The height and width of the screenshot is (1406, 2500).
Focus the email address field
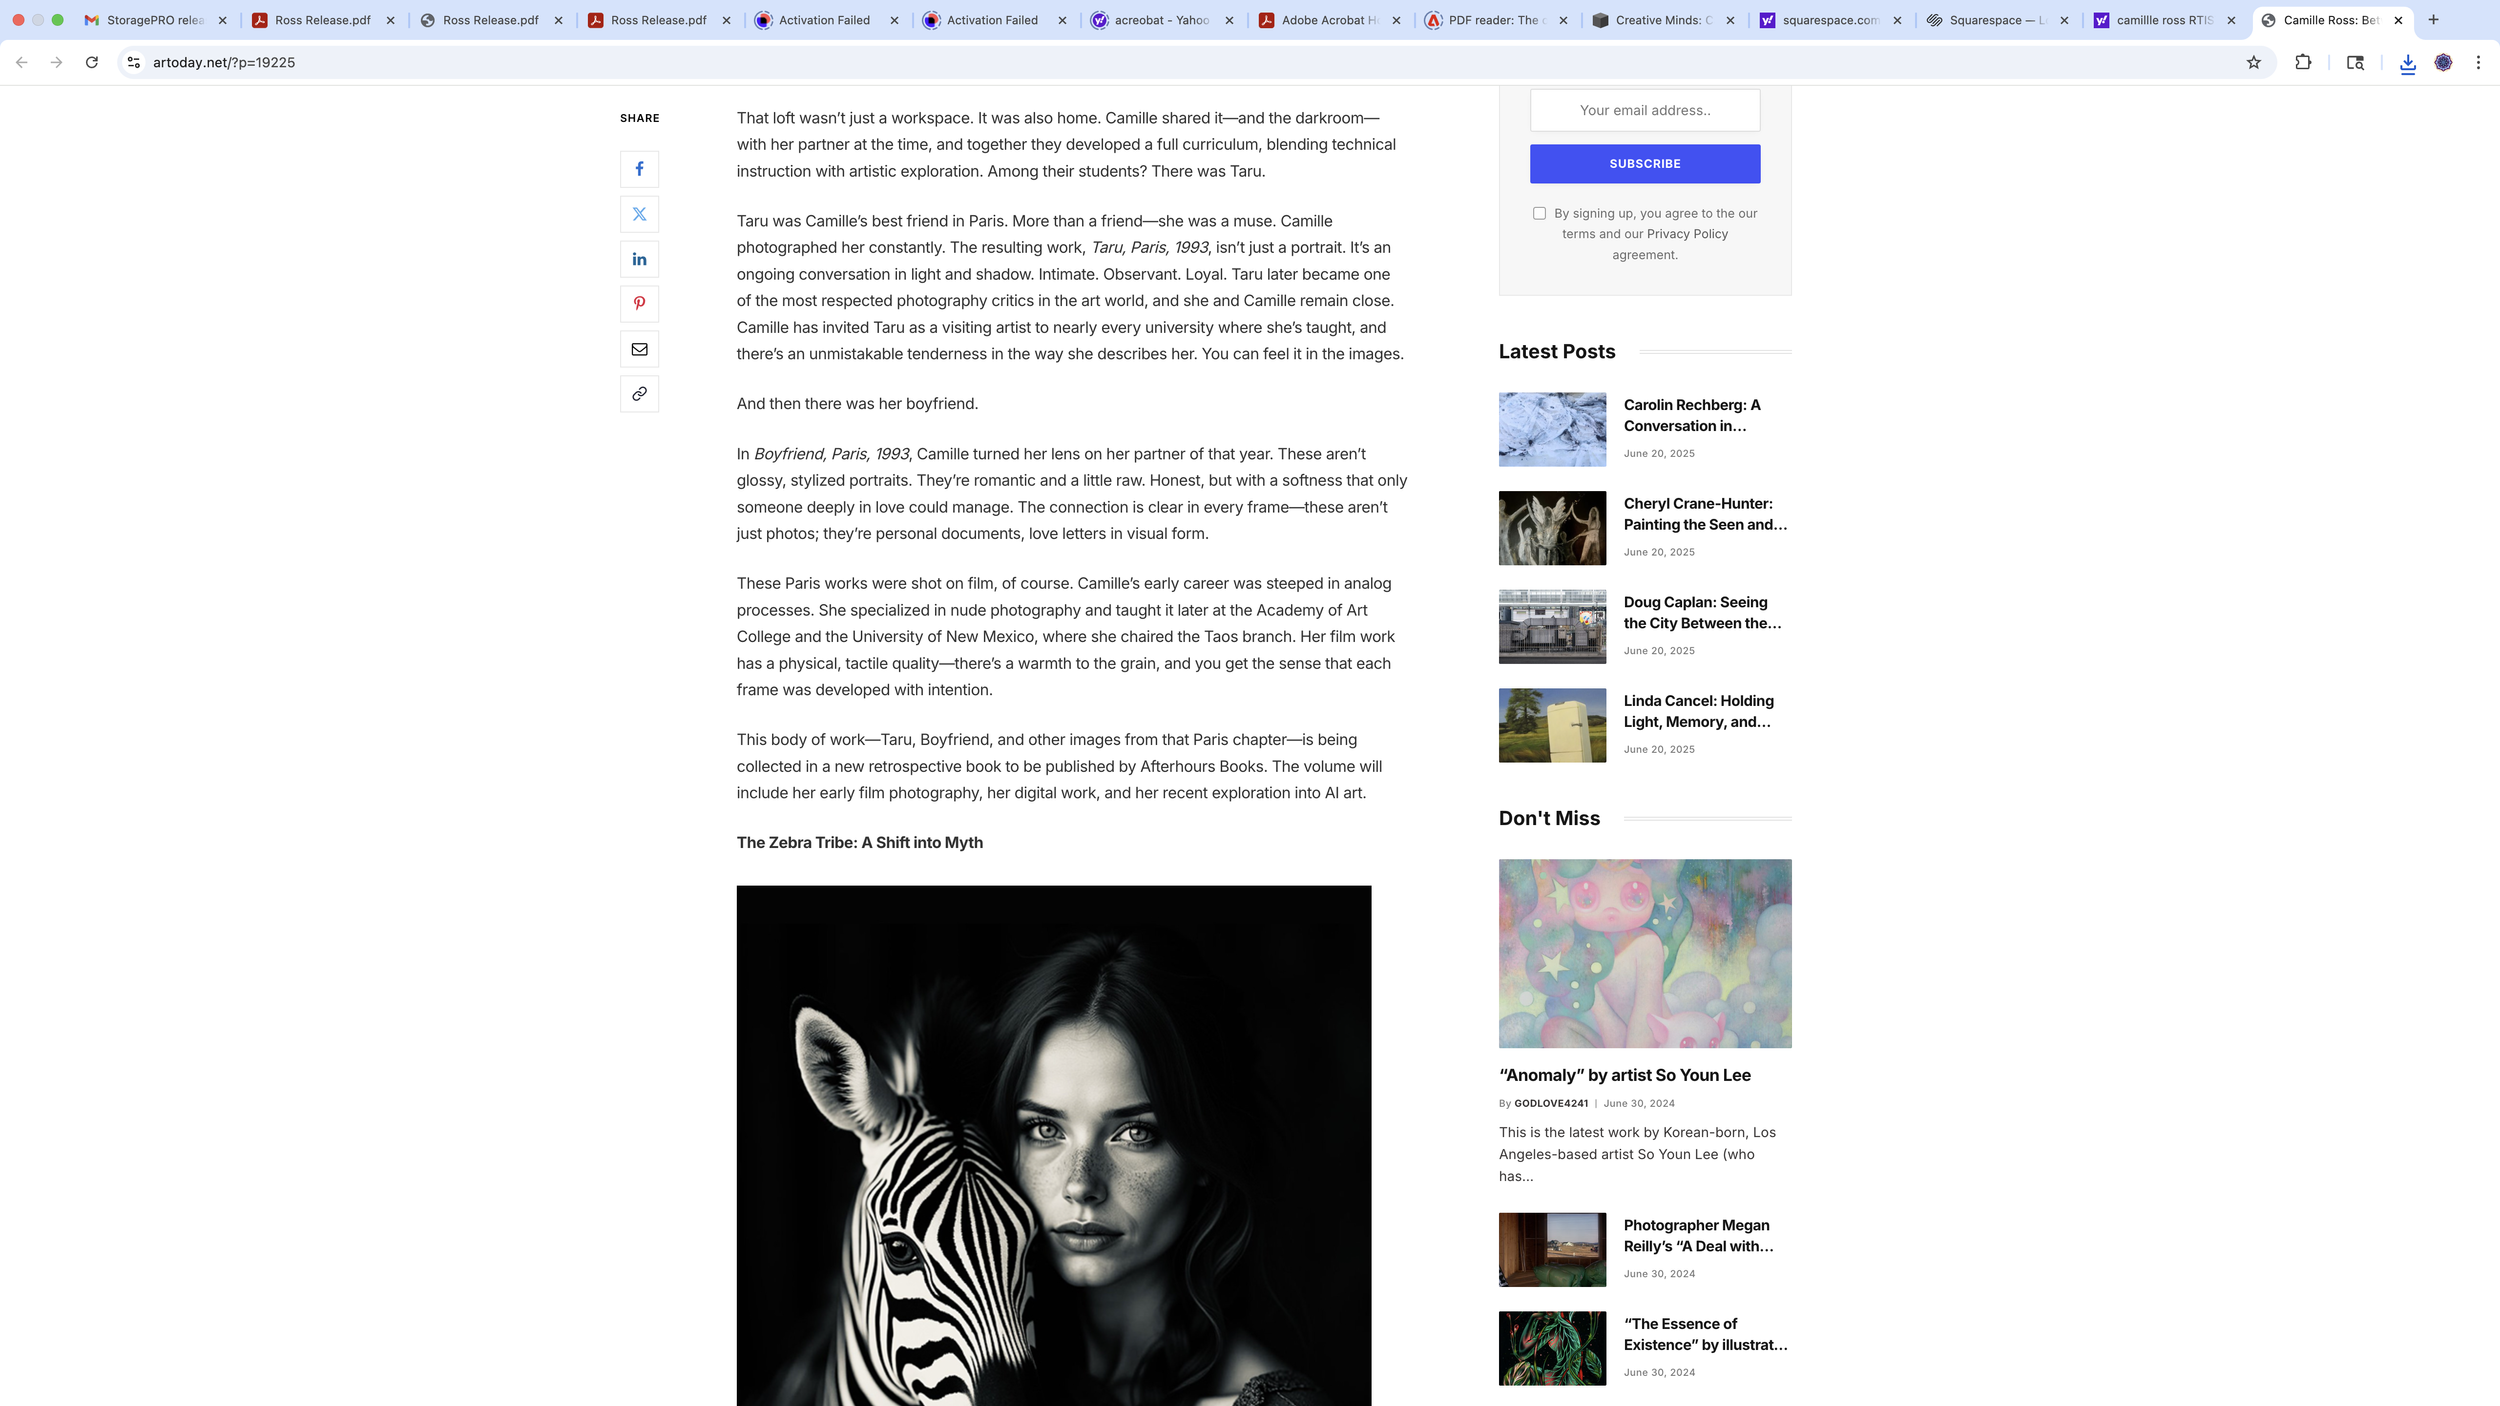point(1645,110)
